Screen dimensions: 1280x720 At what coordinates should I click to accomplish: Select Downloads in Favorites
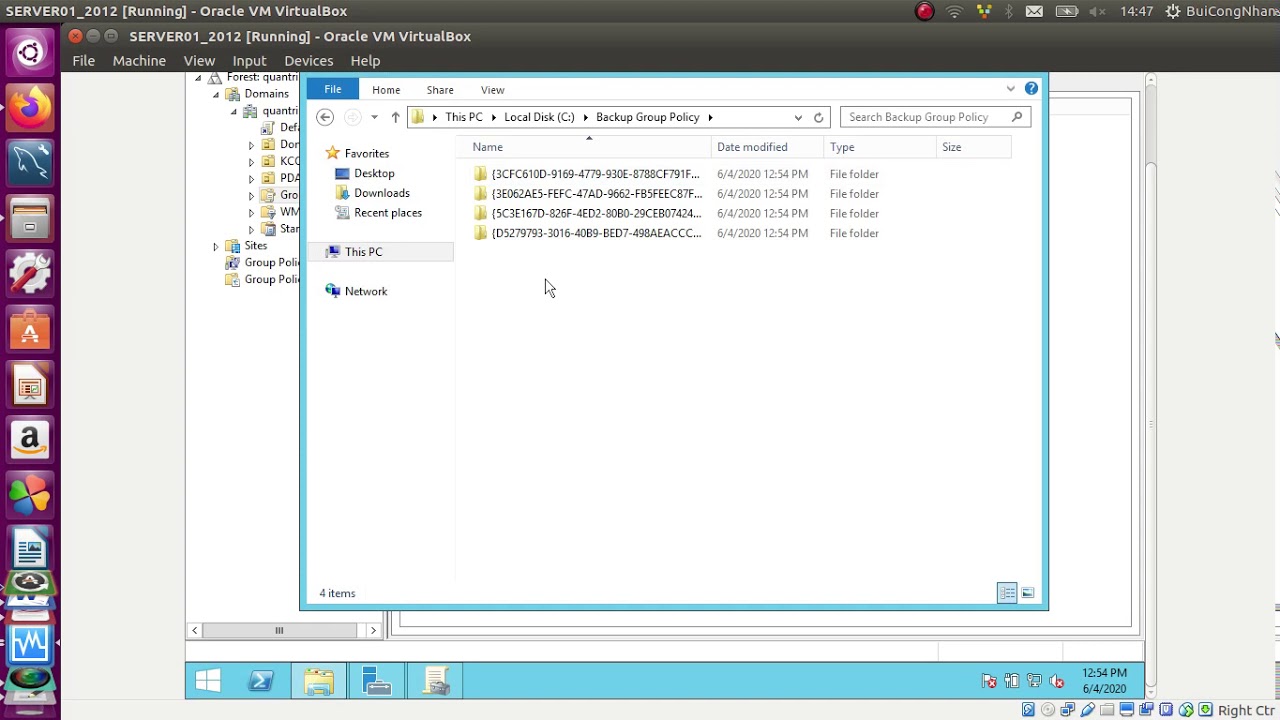[381, 193]
